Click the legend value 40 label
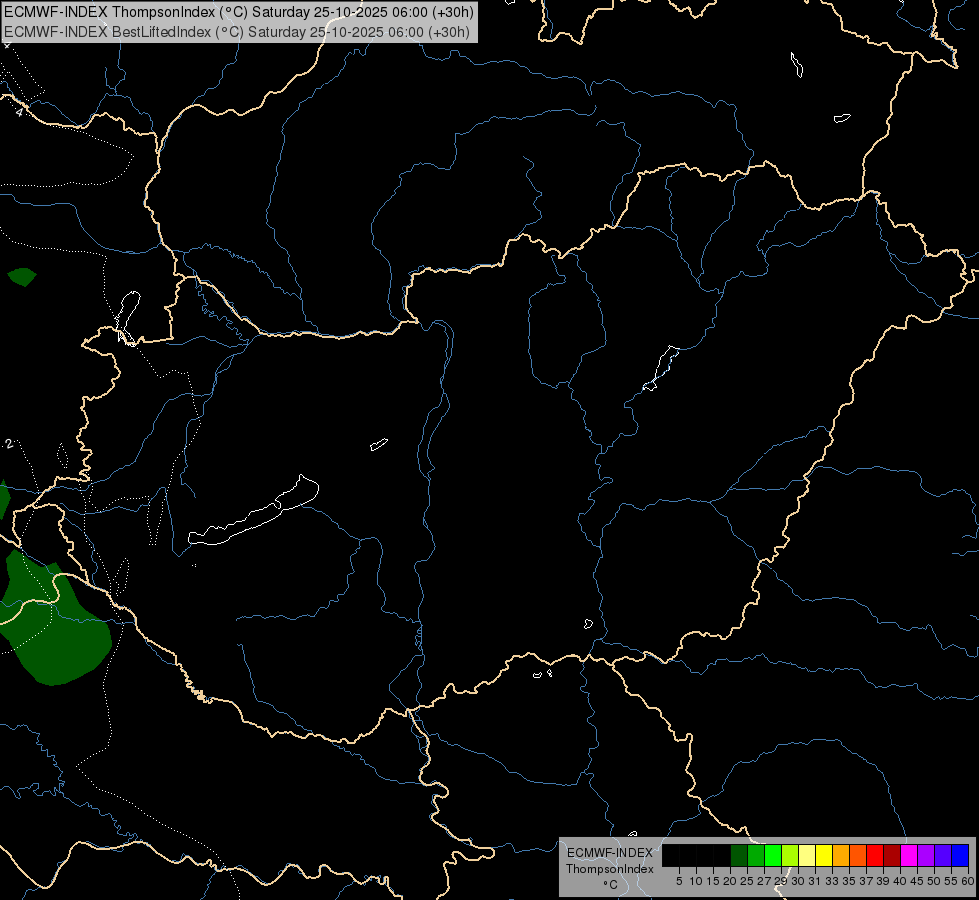979x900 pixels. click(900, 881)
